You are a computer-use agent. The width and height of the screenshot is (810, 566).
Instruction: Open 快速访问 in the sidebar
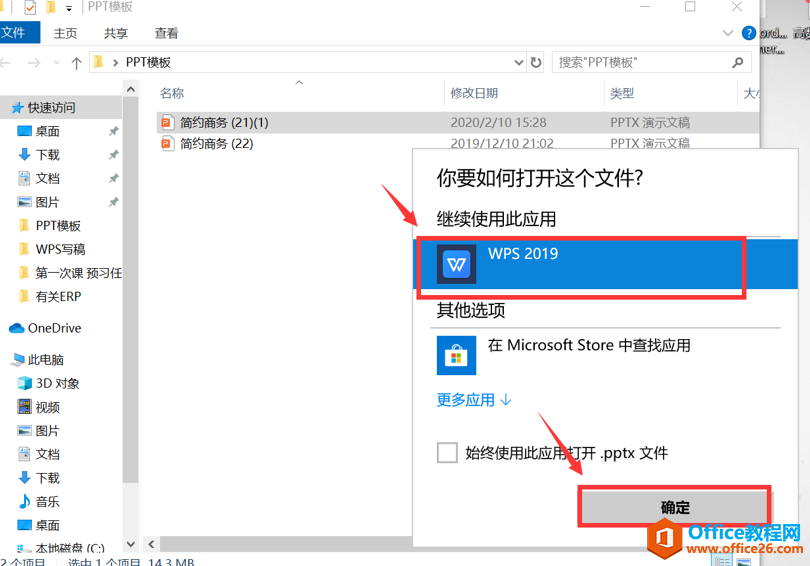(51, 107)
